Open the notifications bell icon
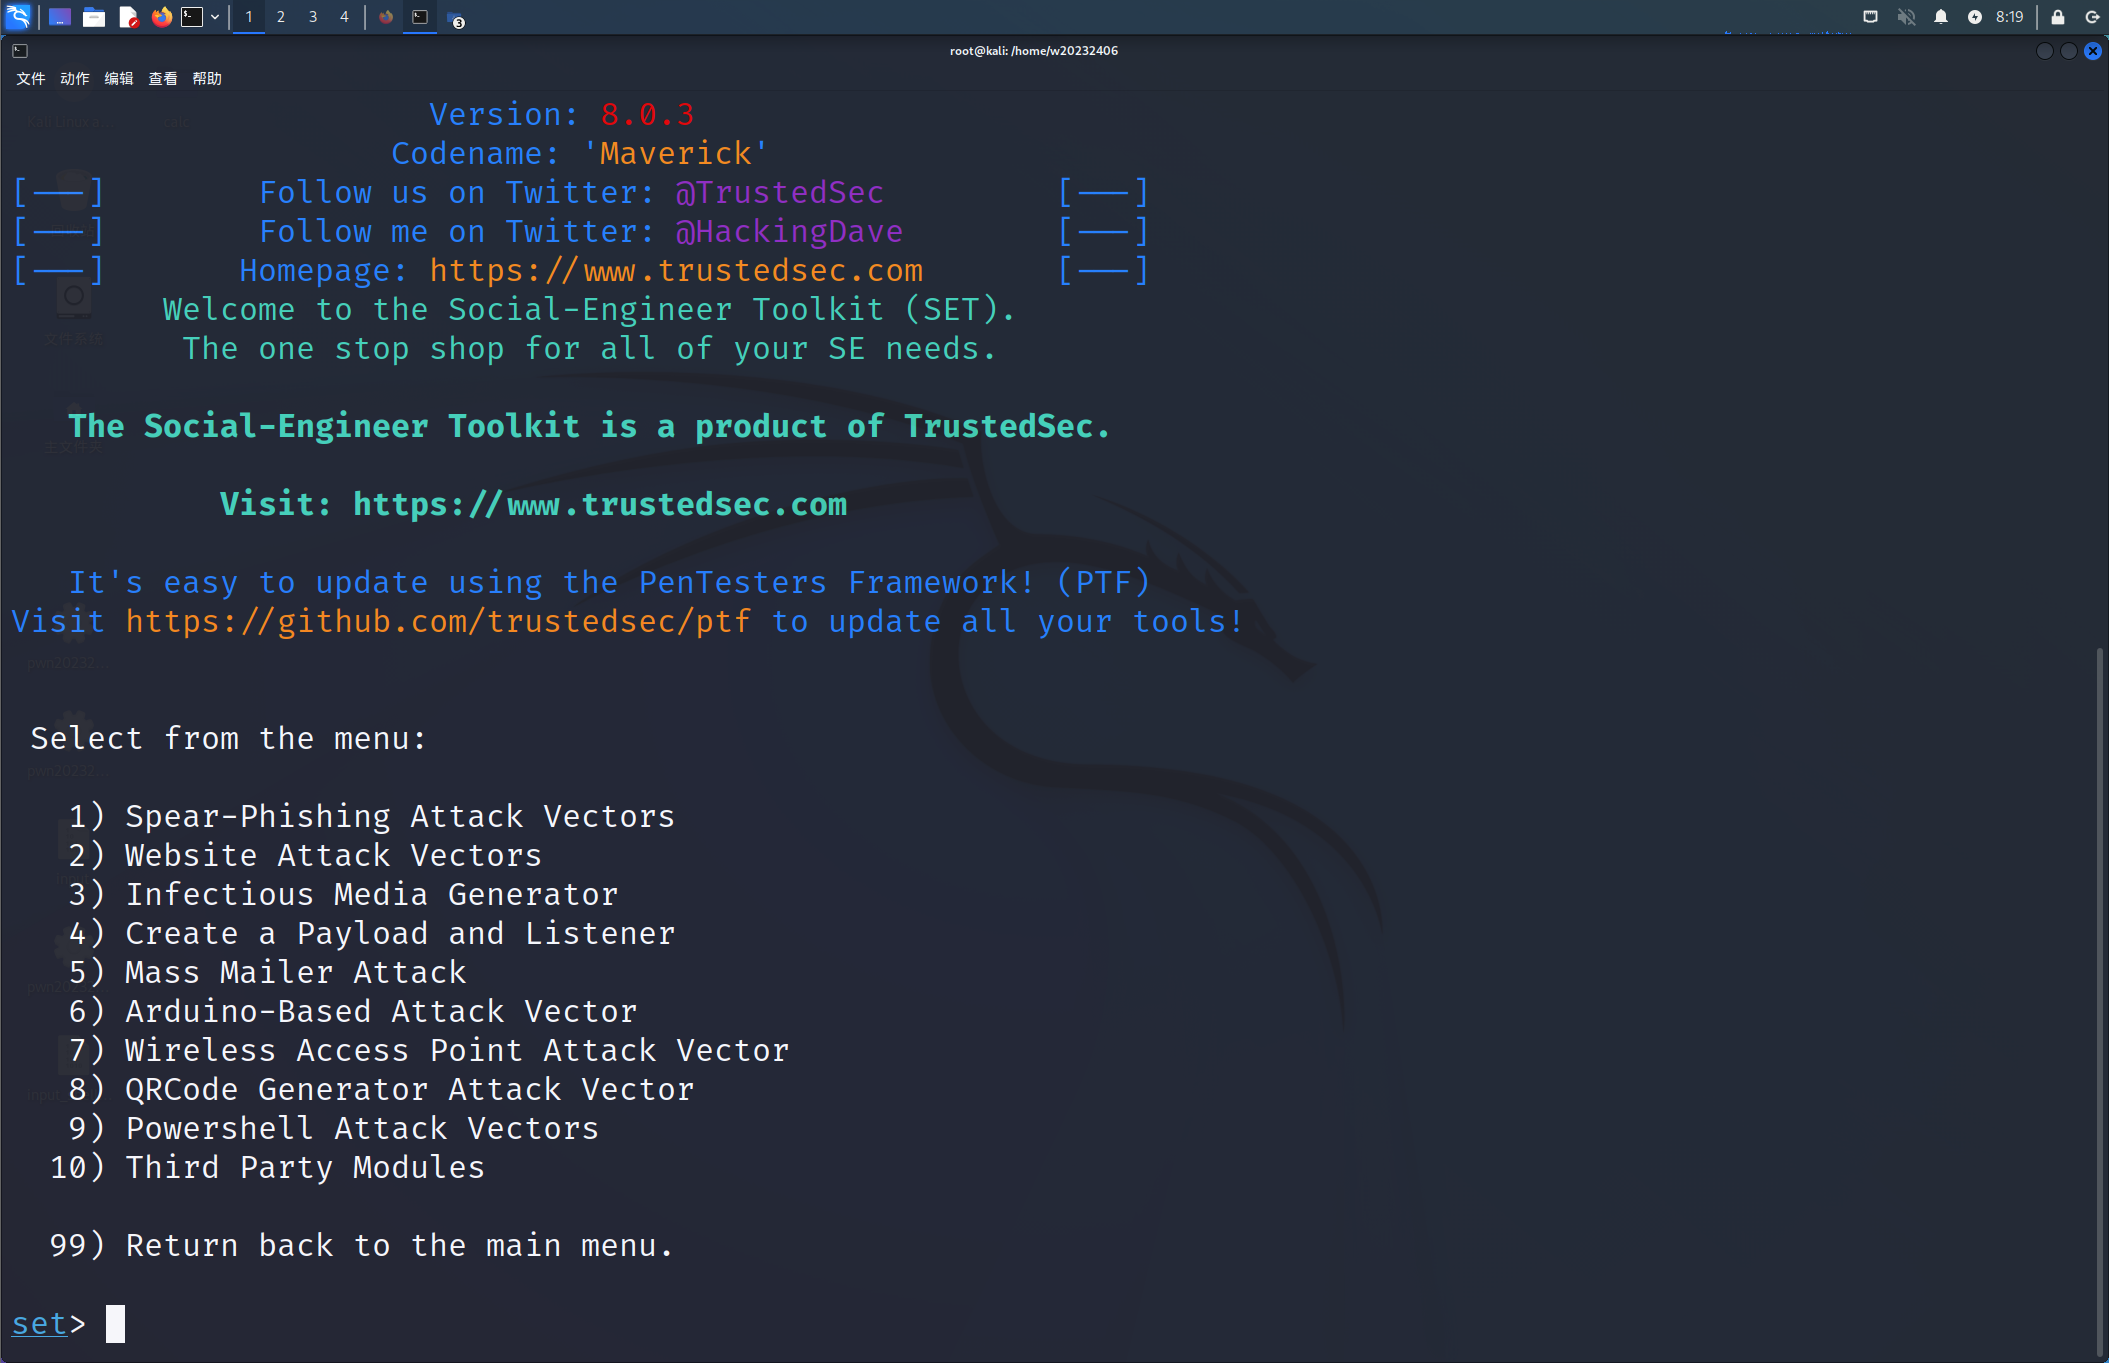 [x=1940, y=17]
